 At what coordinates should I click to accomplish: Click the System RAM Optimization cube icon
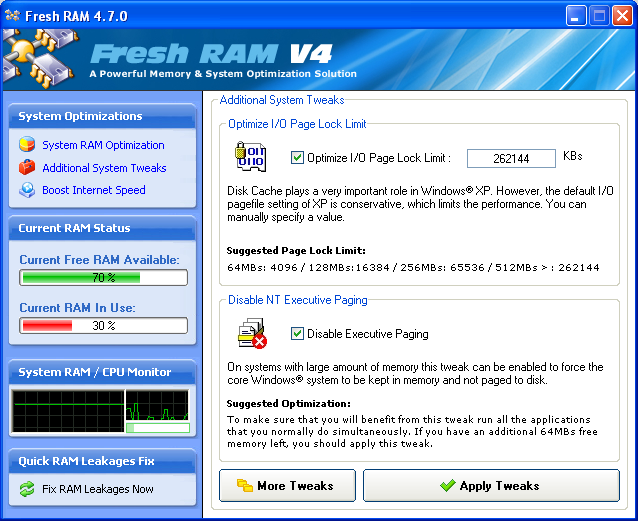pos(27,144)
